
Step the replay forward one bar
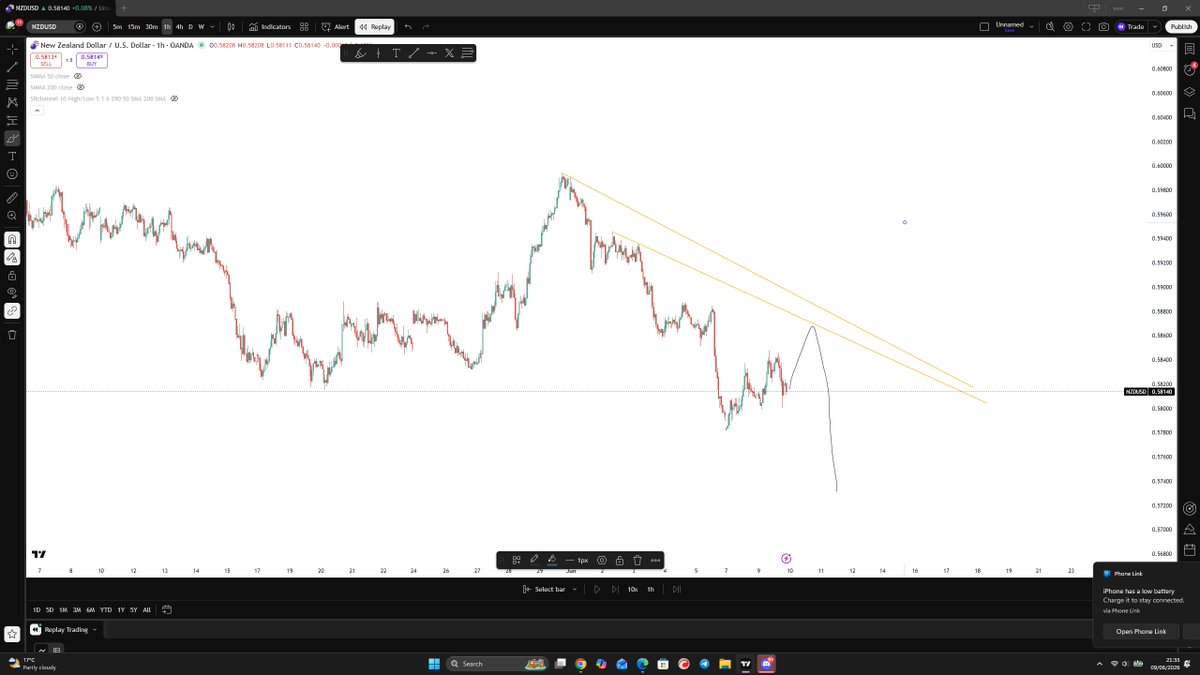615,589
